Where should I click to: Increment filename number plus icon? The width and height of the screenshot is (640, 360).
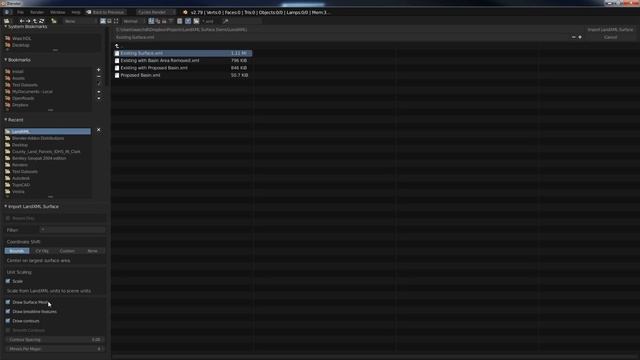(580, 37)
